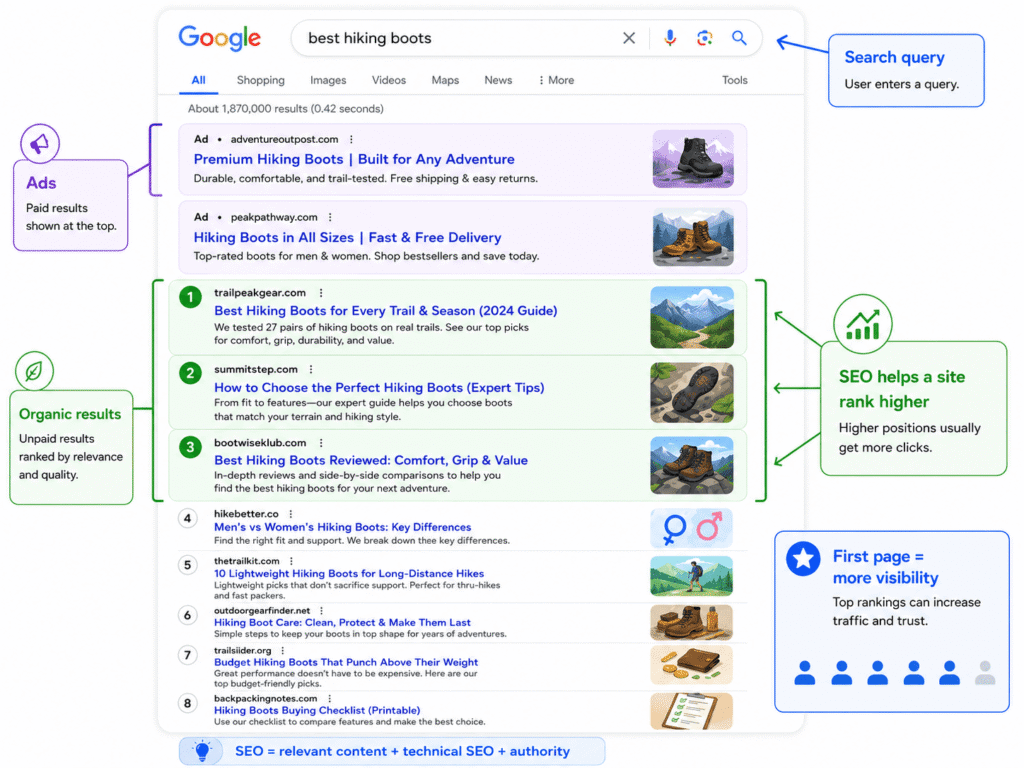The width and height of the screenshot is (1024, 768).
Task: Select the All tab
Action: tap(199, 80)
